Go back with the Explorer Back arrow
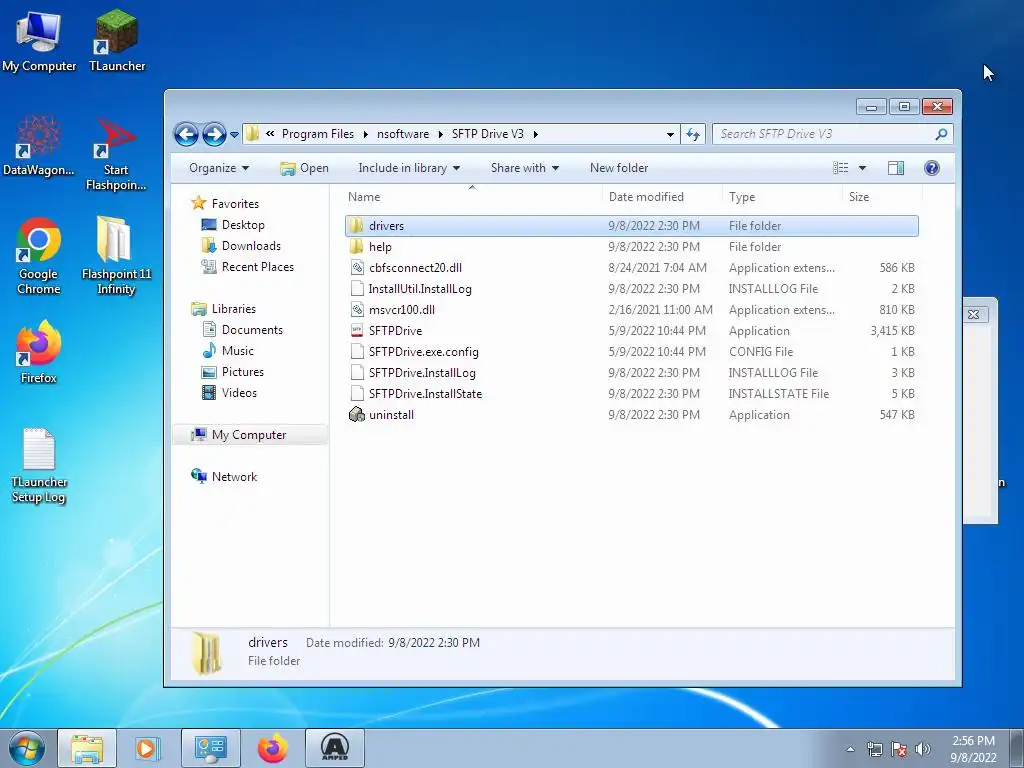Image resolution: width=1024 pixels, height=768 pixels. (x=186, y=135)
